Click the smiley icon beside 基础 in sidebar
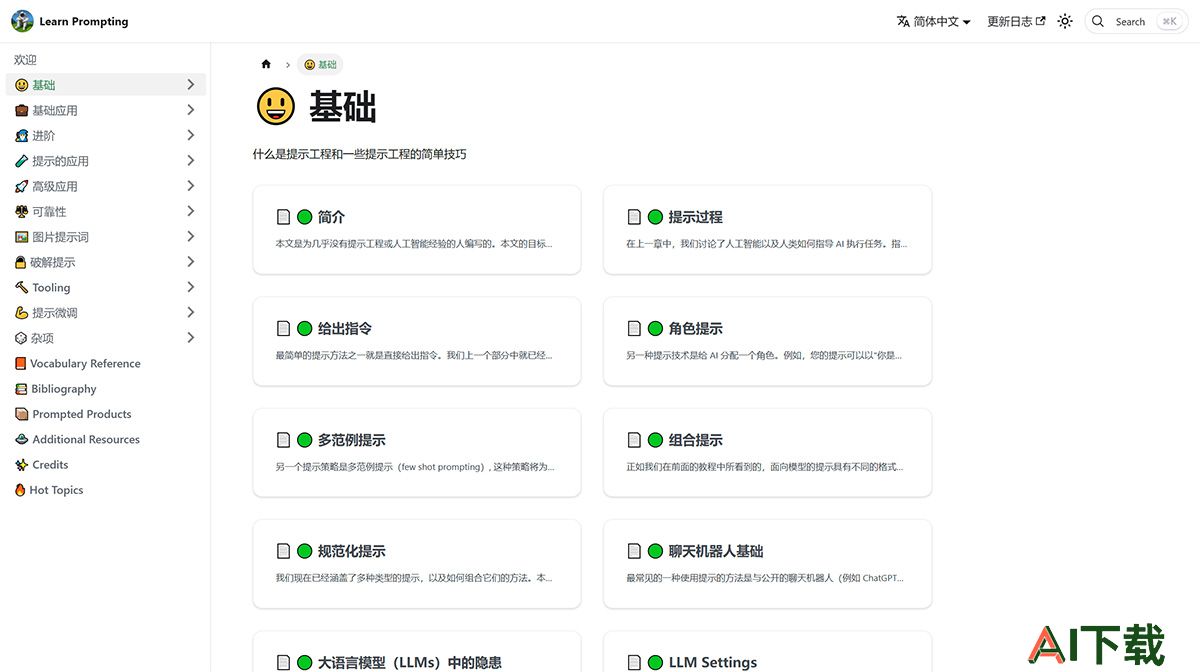 pyautogui.click(x=22, y=86)
